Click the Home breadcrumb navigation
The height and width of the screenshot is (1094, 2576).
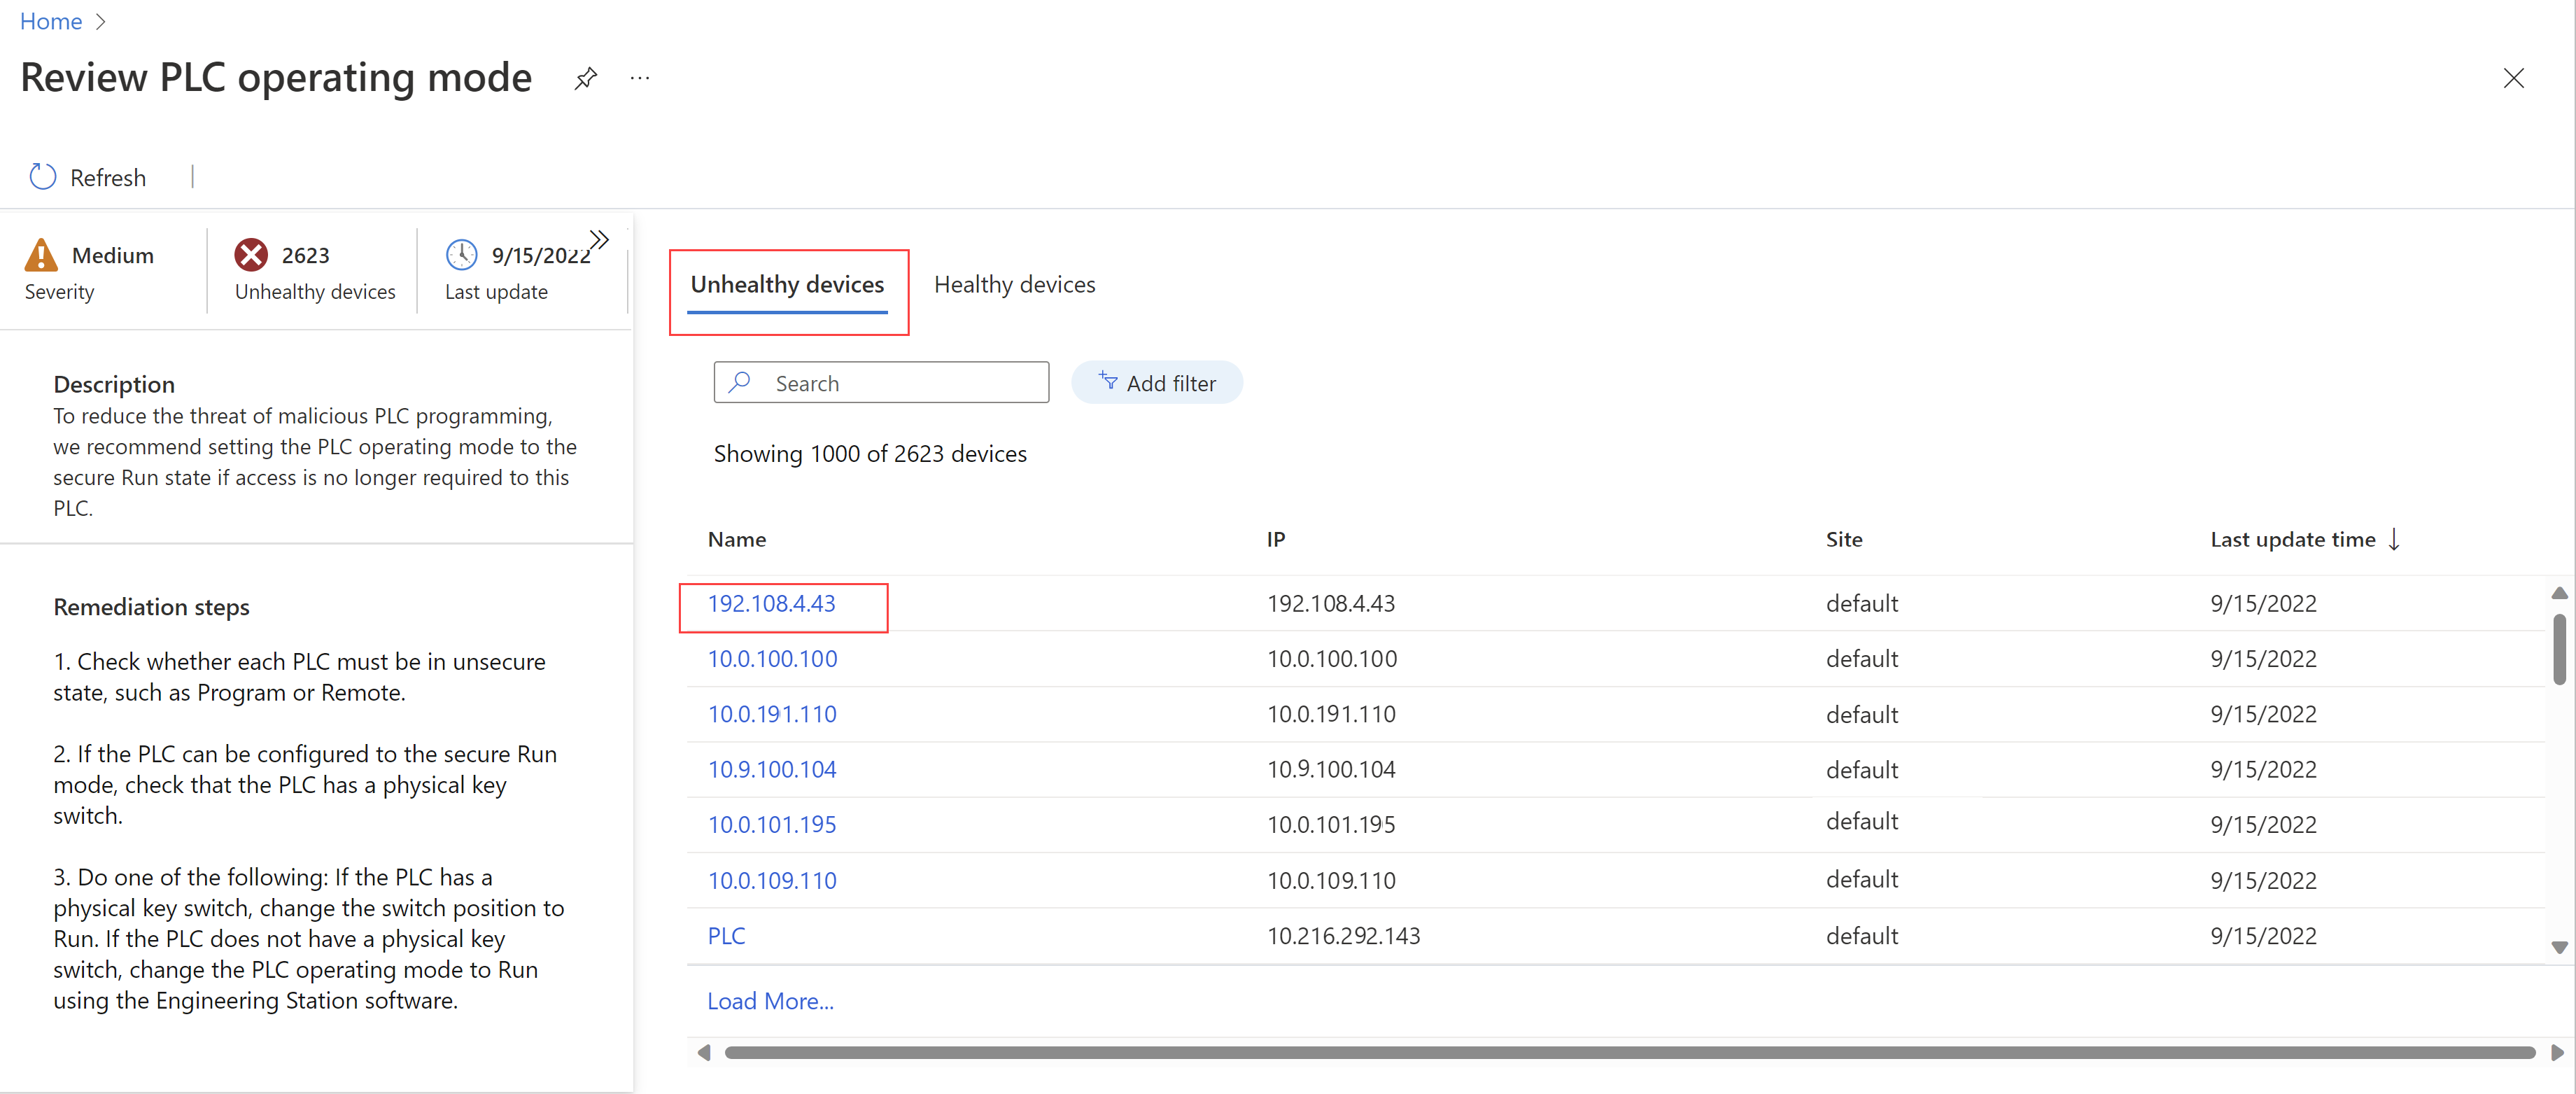pos(49,22)
